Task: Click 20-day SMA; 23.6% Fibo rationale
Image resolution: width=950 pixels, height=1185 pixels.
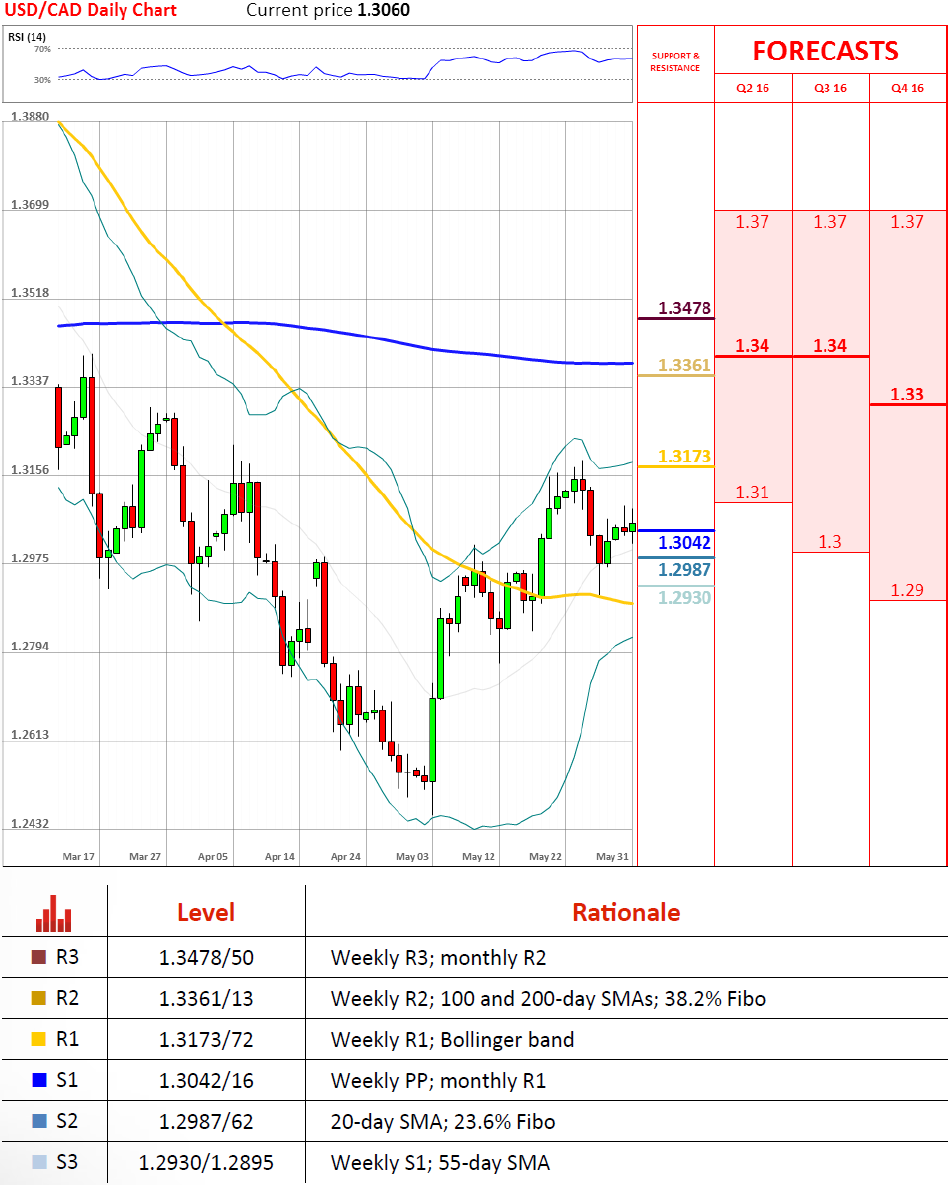Action: 443,1122
